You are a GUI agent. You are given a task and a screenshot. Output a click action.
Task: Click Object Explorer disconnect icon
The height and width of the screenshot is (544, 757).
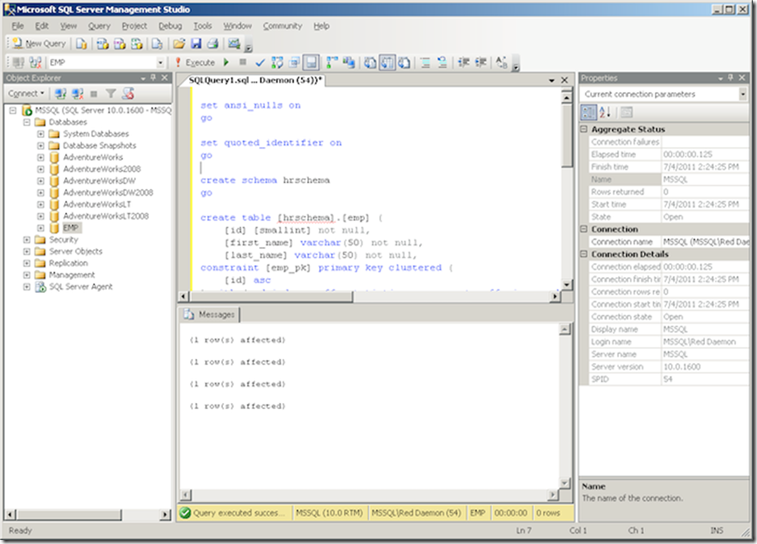(77, 93)
